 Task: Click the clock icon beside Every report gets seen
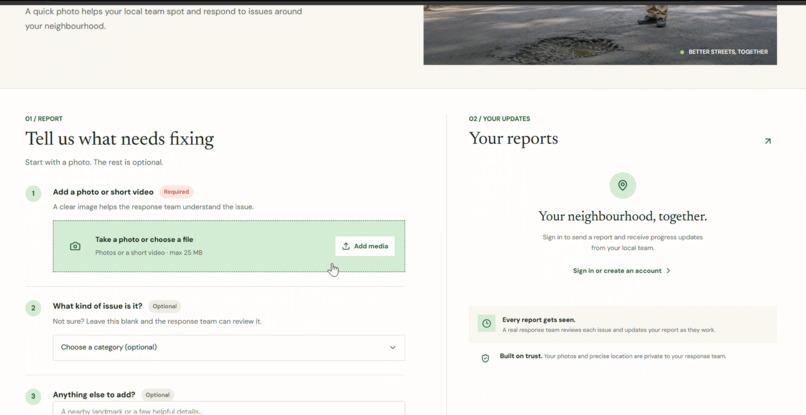486,323
